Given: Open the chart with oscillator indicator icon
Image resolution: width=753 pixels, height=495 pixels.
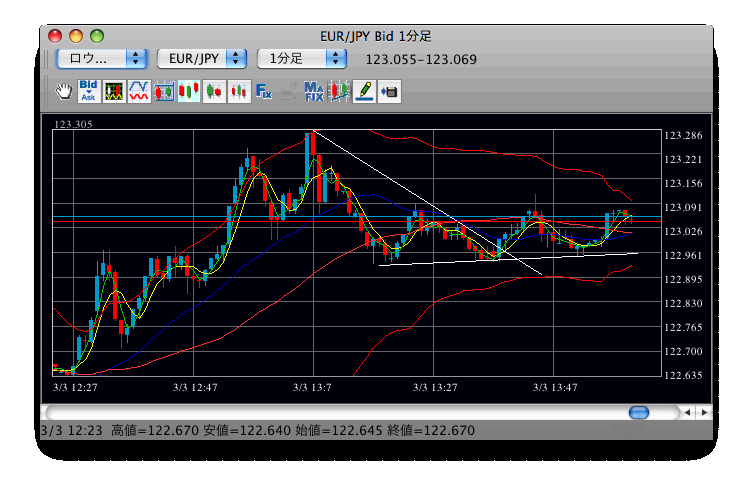Looking at the screenshot, I should tap(114, 91).
